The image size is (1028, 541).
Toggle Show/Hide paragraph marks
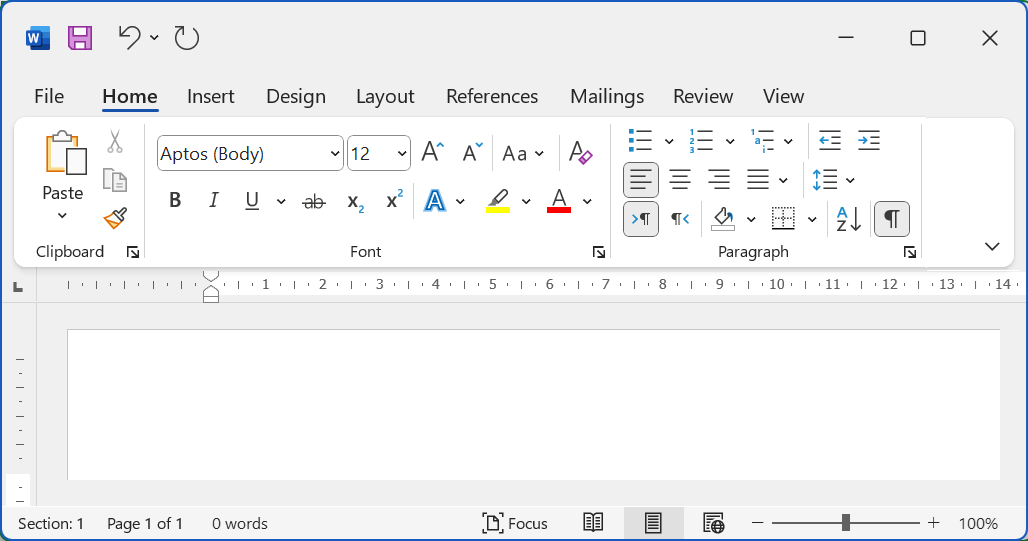coord(891,219)
